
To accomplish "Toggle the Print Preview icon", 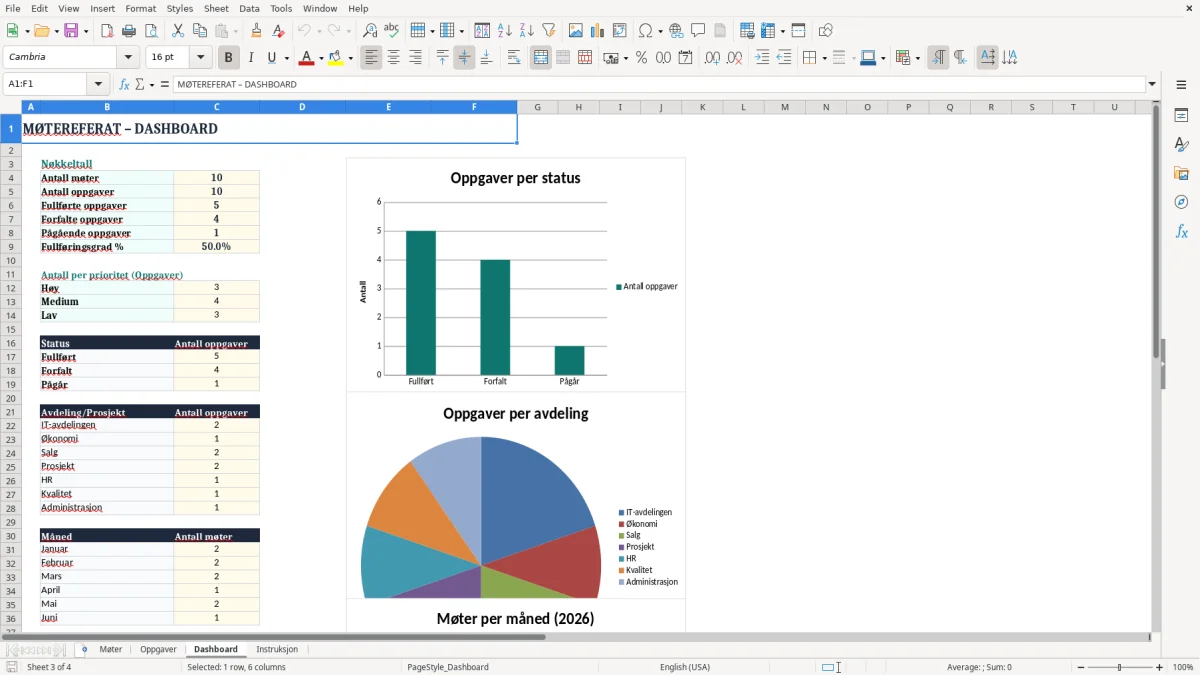I will 151,31.
